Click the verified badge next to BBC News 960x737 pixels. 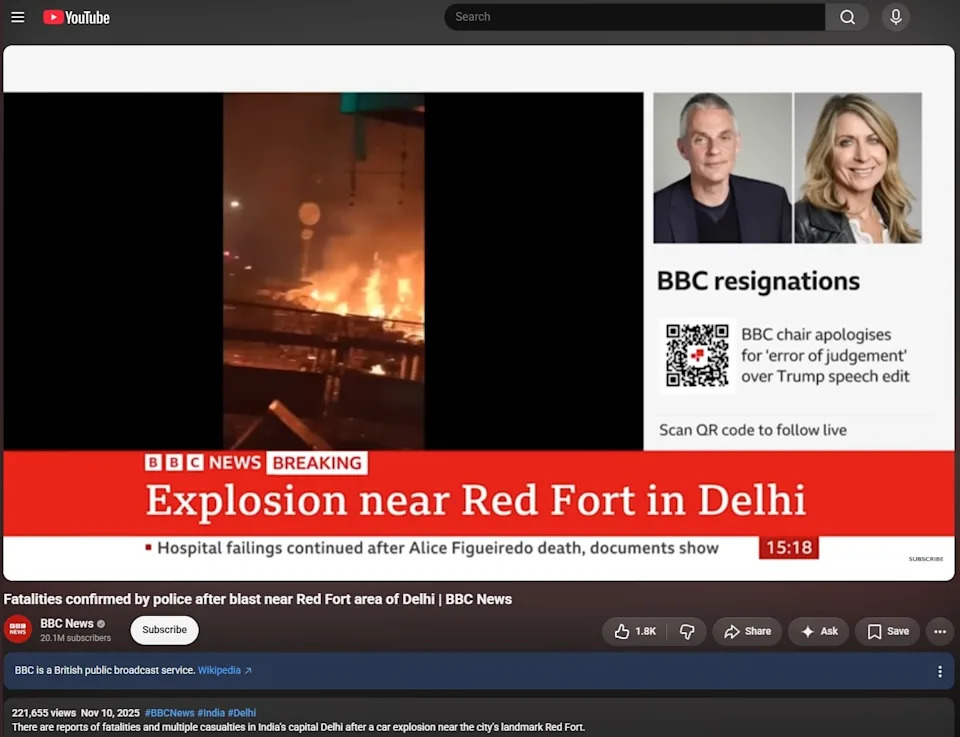pos(101,624)
